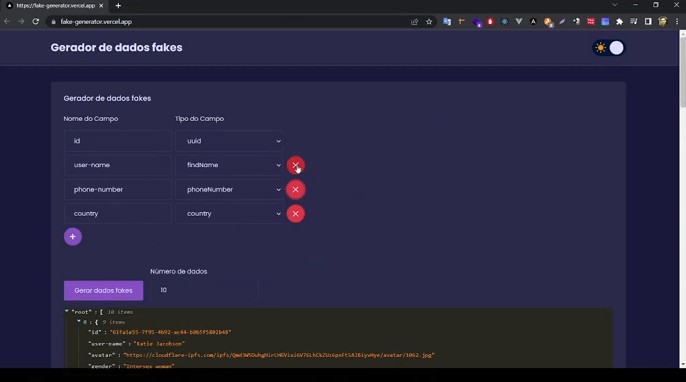Open the Extensions puzzle menu
This screenshot has width=686, height=382.
(x=620, y=21)
